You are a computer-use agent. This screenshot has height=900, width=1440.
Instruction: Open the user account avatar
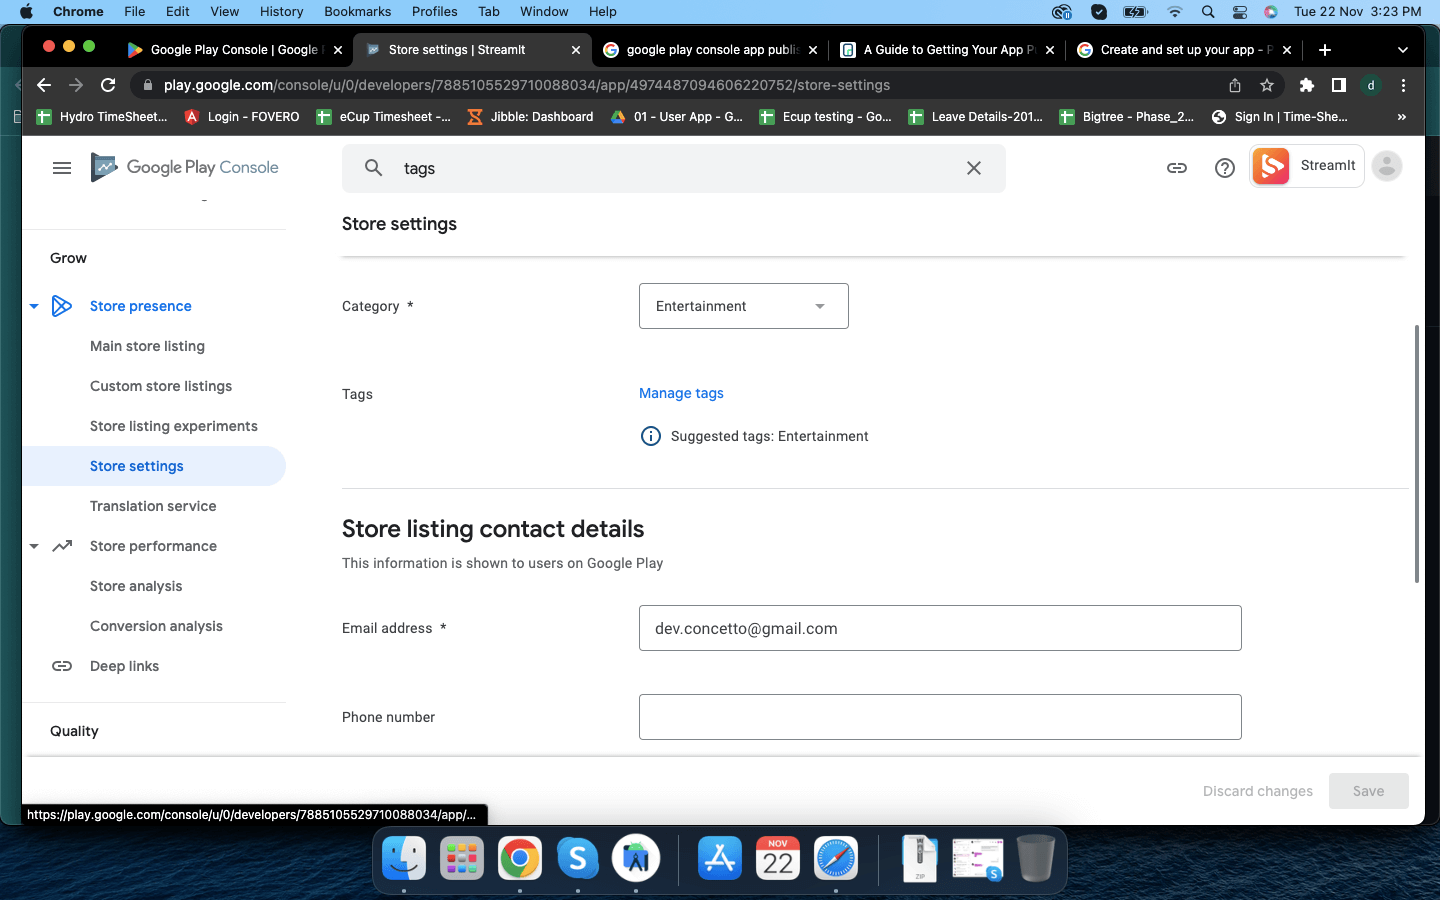click(1386, 167)
